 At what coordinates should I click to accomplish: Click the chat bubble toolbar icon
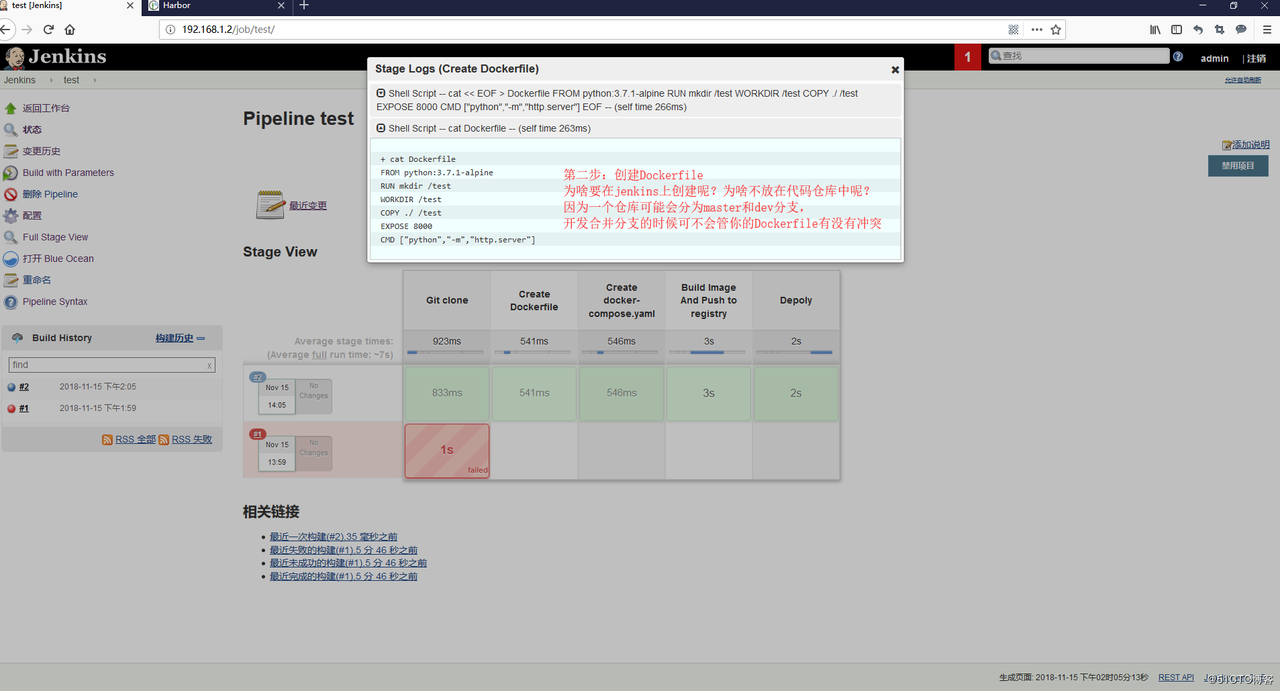1241,30
